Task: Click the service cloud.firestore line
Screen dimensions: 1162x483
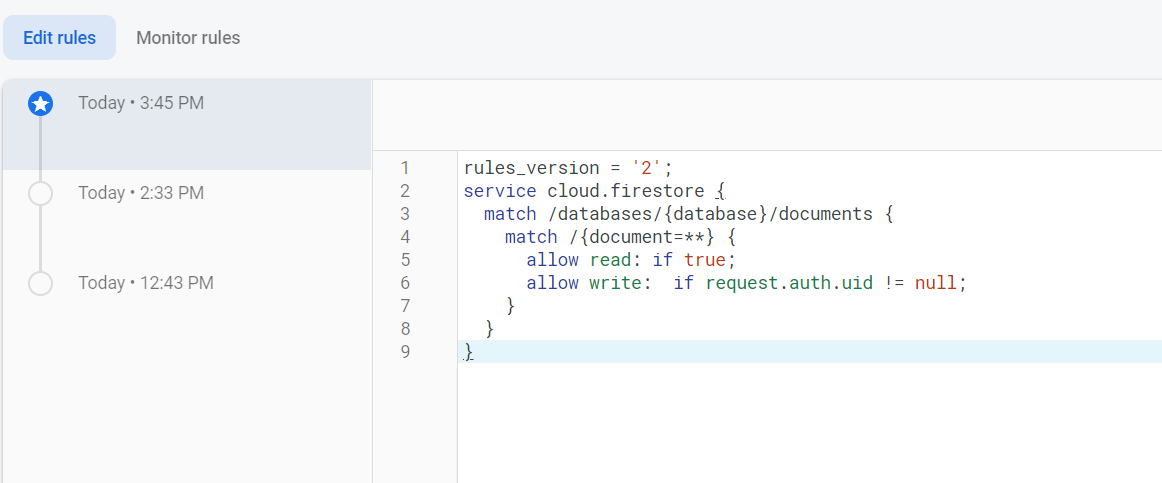Action: coord(594,191)
